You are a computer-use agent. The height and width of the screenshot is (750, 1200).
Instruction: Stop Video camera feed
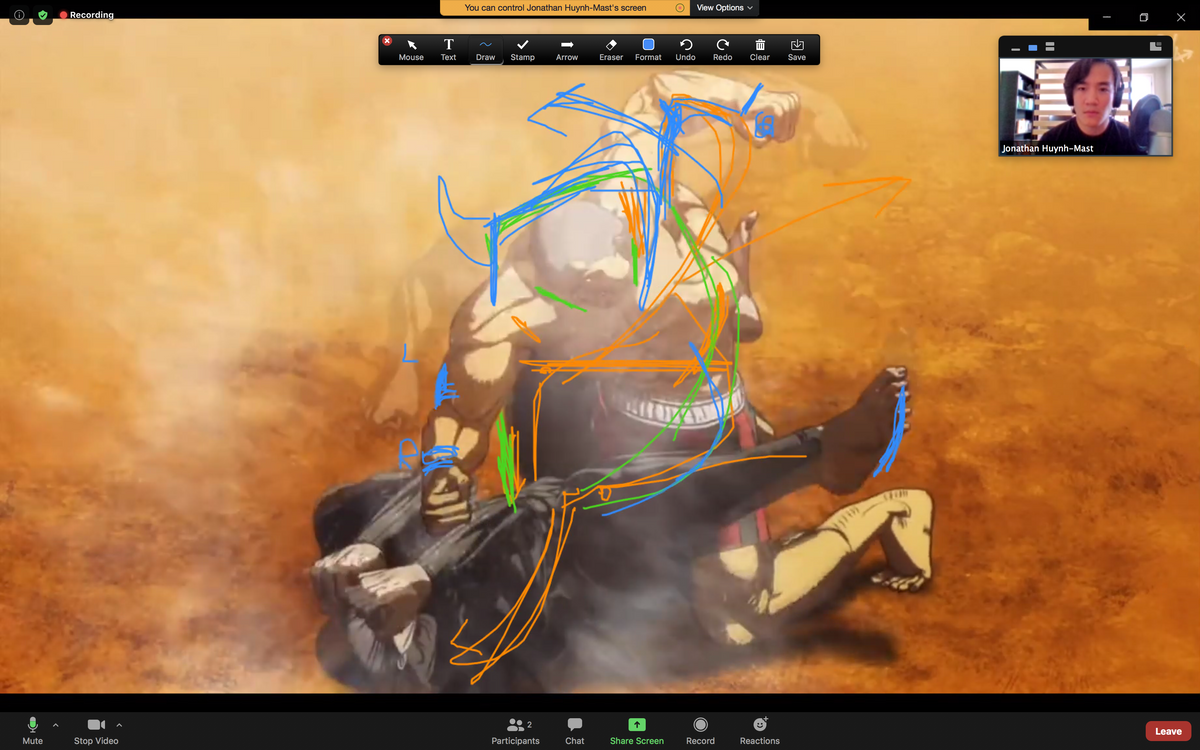tap(96, 730)
